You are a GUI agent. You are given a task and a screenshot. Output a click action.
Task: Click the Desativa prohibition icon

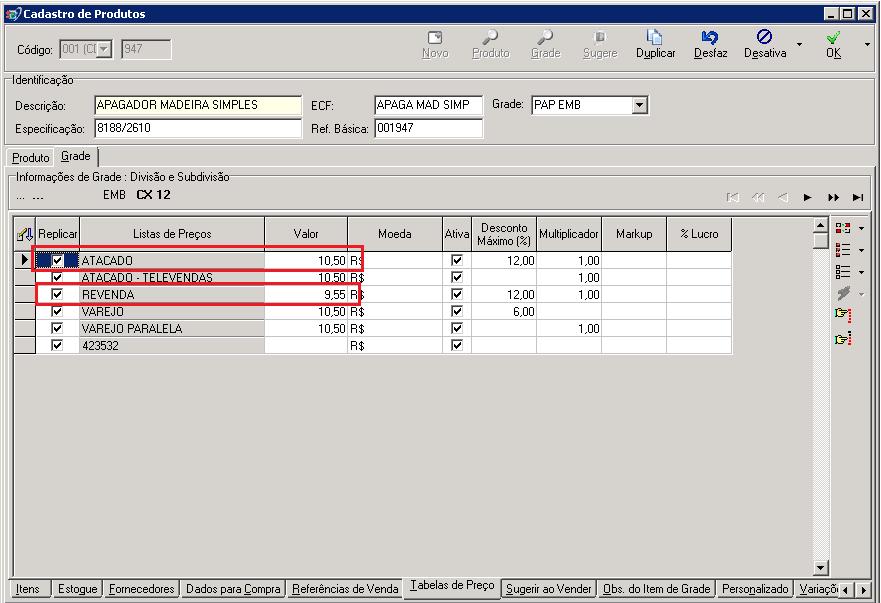coord(764,38)
